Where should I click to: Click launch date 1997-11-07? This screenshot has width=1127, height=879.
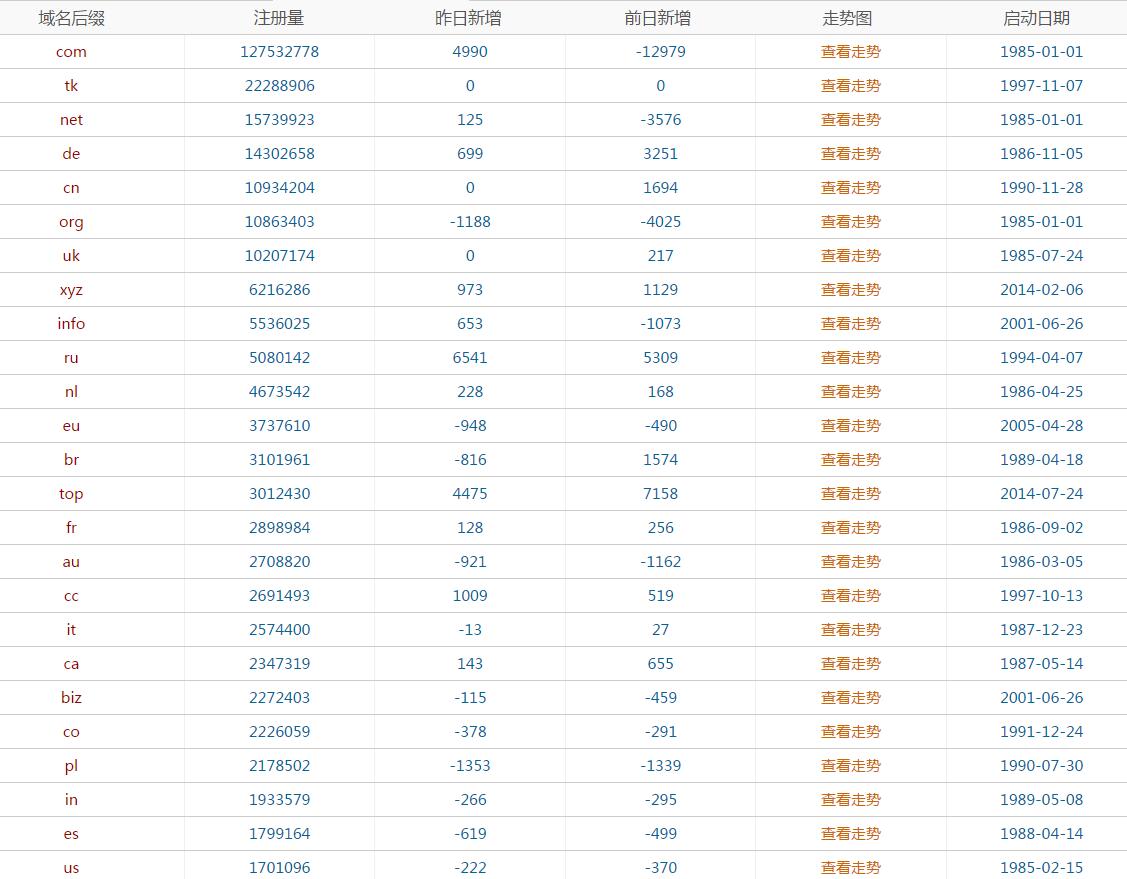tap(1041, 86)
